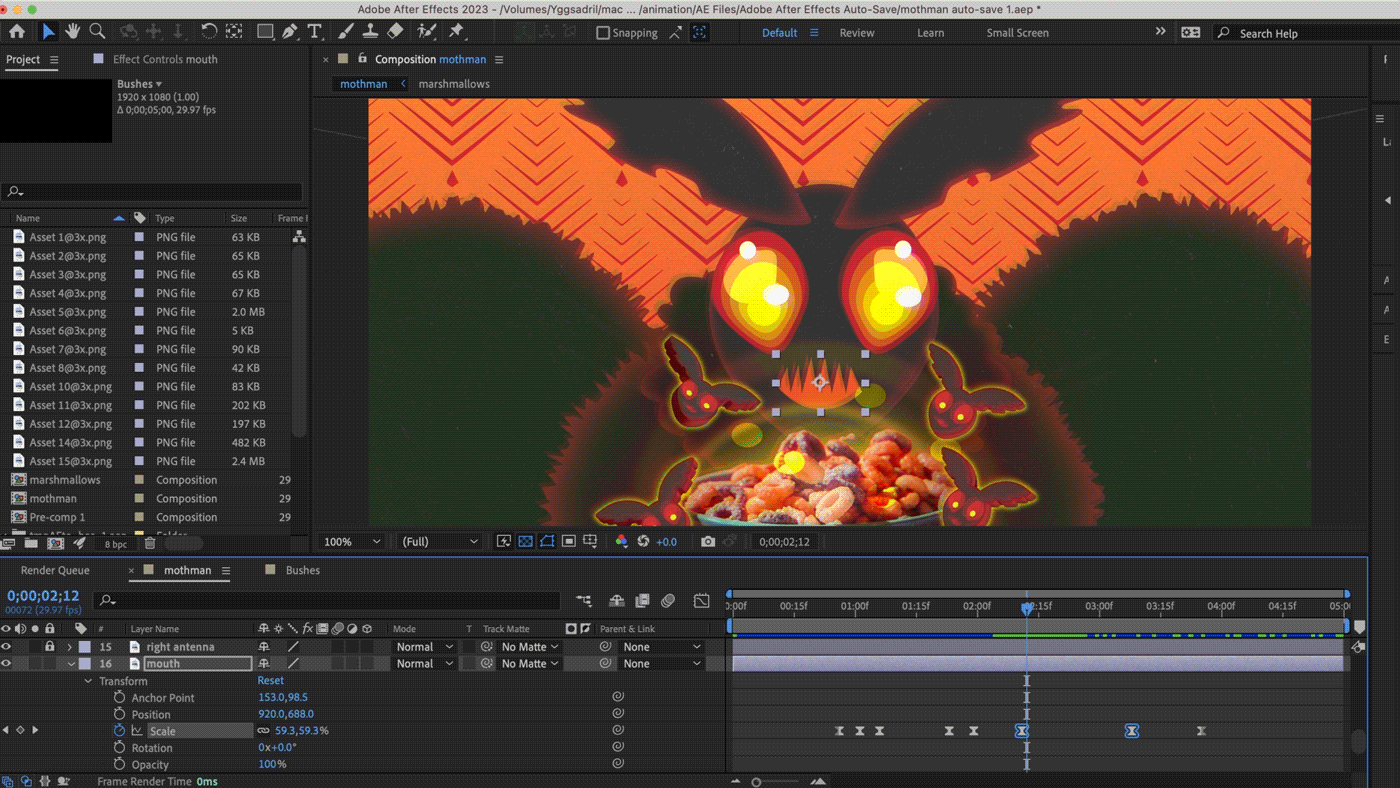Take a snapshot with the camera icon
1400x788 pixels.
[x=708, y=541]
